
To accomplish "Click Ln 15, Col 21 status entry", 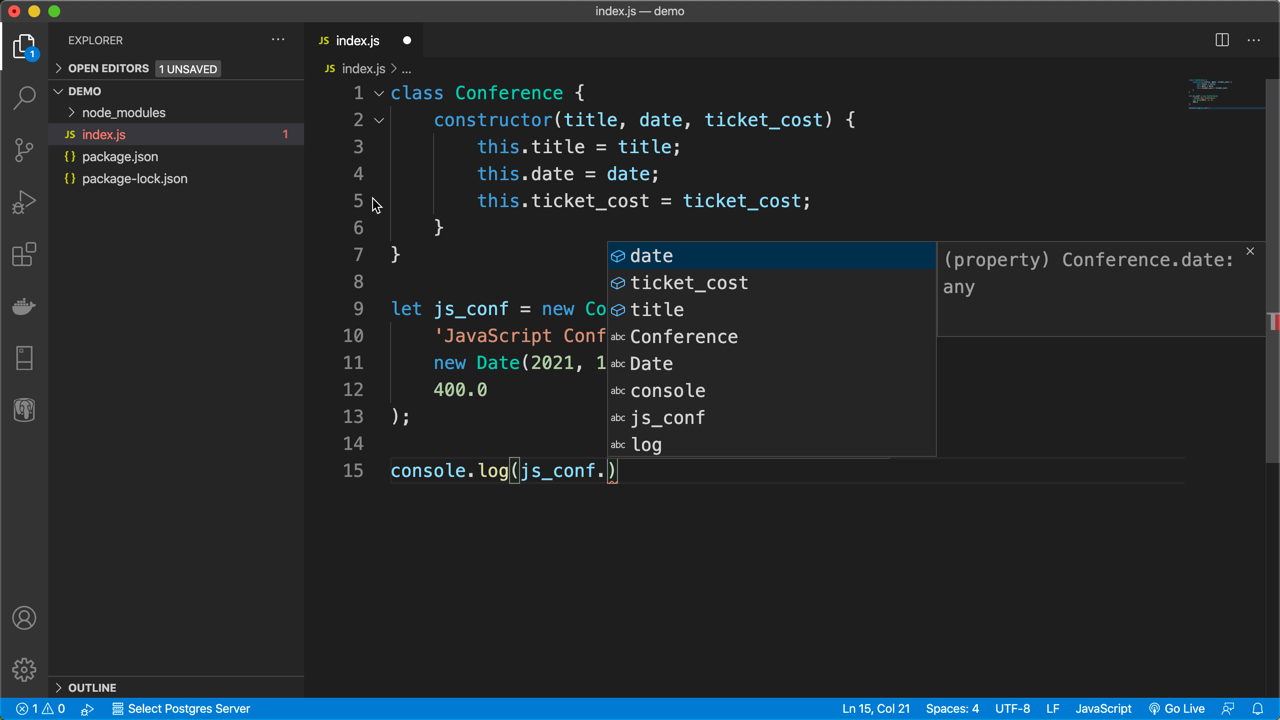I will tap(876, 709).
